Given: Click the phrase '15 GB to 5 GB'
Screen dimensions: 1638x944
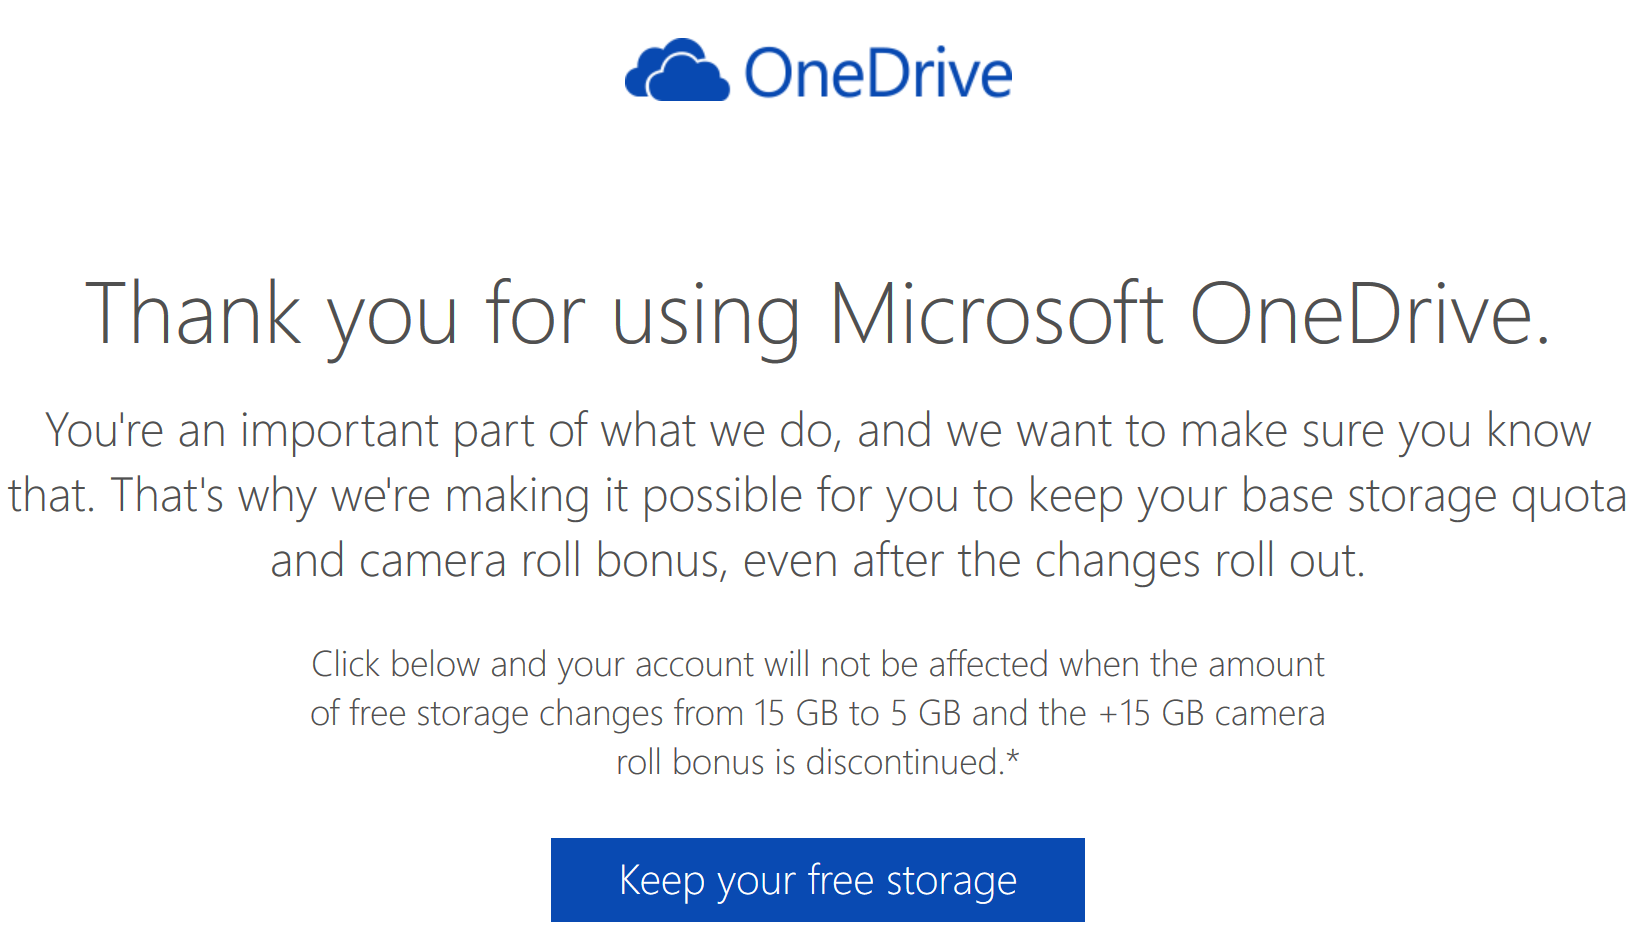Looking at the screenshot, I should pos(855,714).
